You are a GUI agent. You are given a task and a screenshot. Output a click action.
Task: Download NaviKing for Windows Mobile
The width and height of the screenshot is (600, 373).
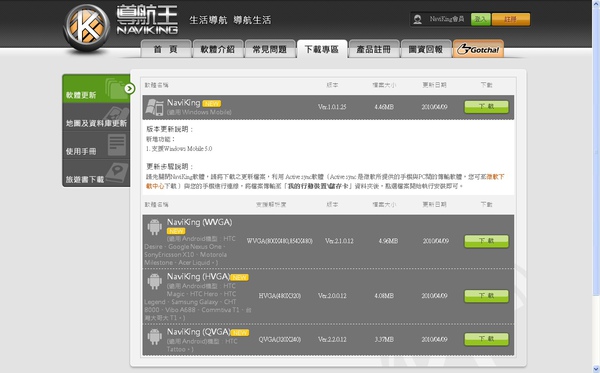coord(486,107)
